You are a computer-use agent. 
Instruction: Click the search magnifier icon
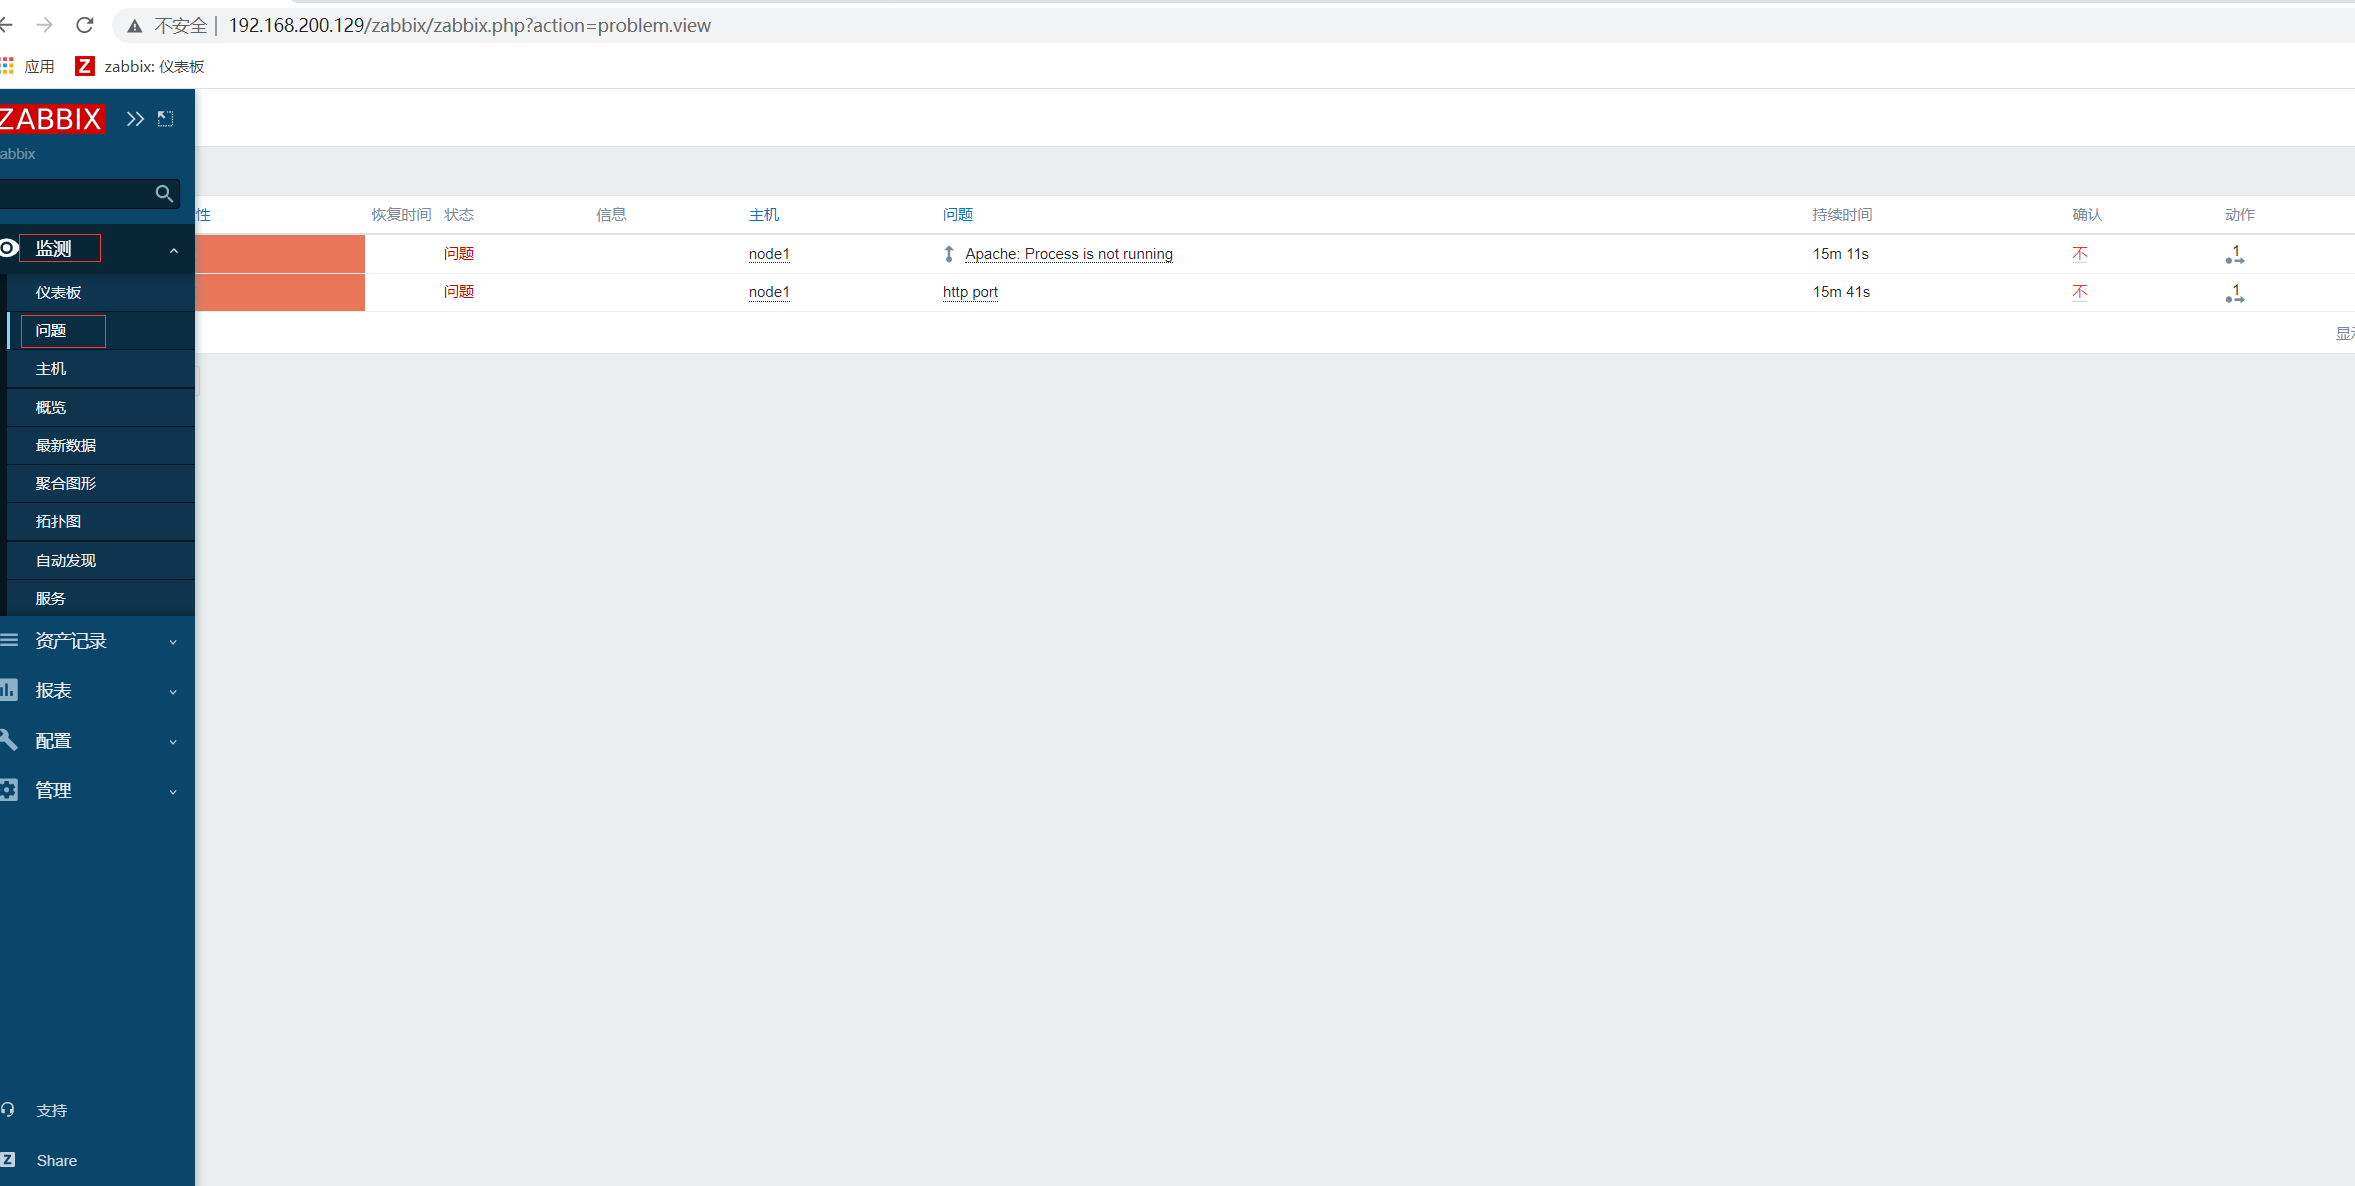click(x=164, y=194)
